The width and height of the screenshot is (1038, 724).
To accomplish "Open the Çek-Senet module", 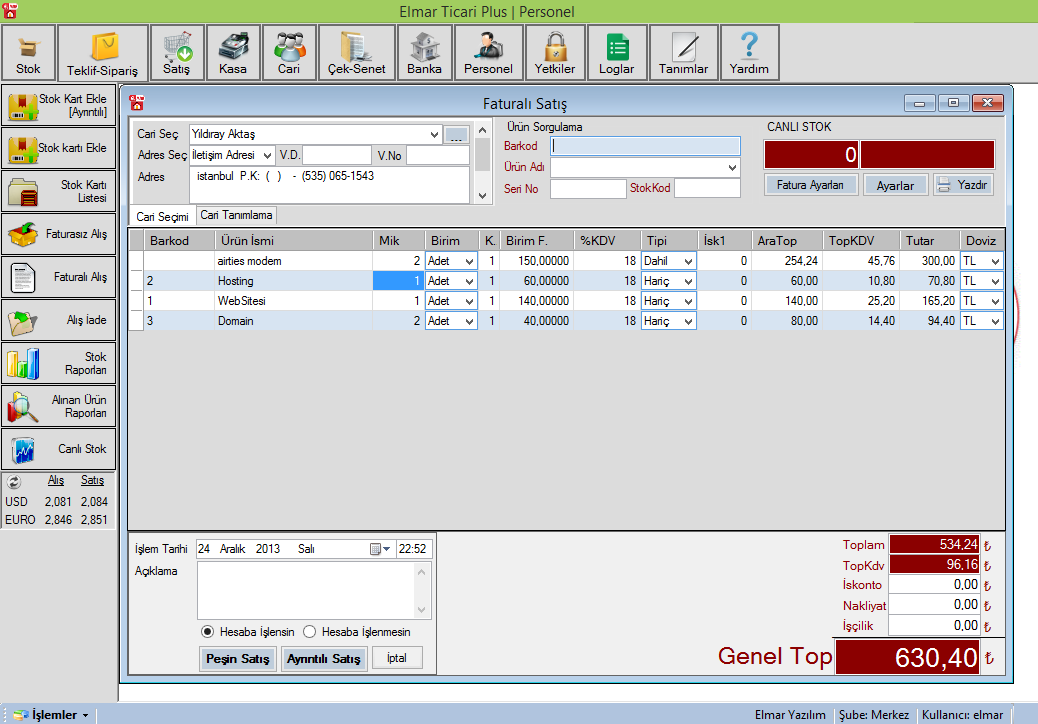I will coord(356,53).
